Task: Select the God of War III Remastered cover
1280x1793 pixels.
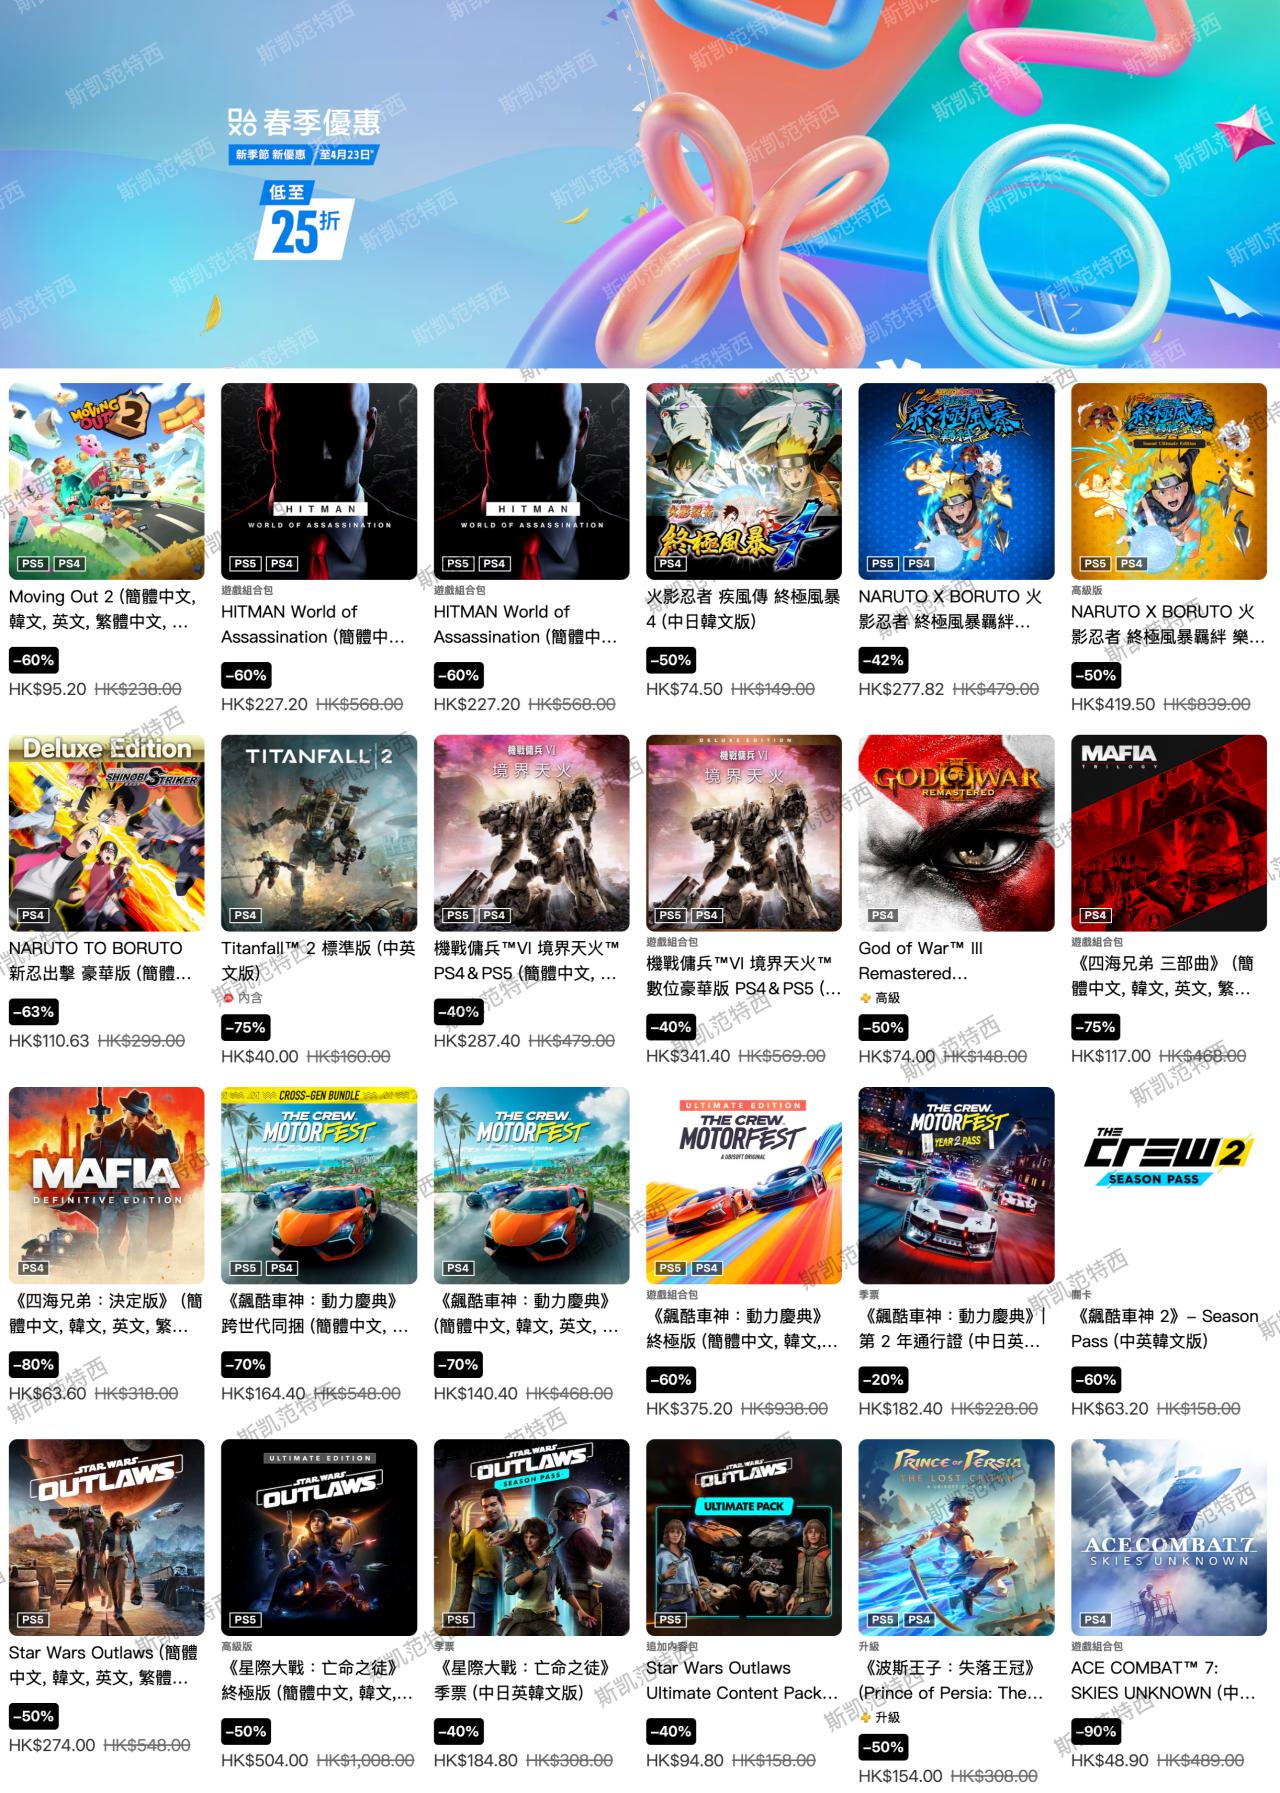Action: [957, 833]
